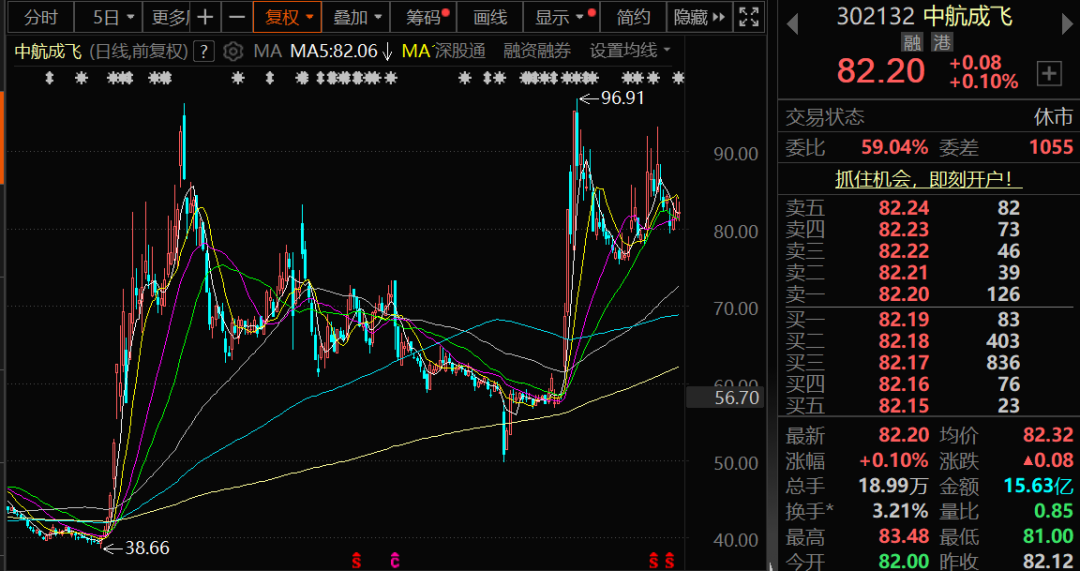The width and height of the screenshot is (1080, 571).
Task: Open the 更多 periods menu
Action: pos(168,17)
